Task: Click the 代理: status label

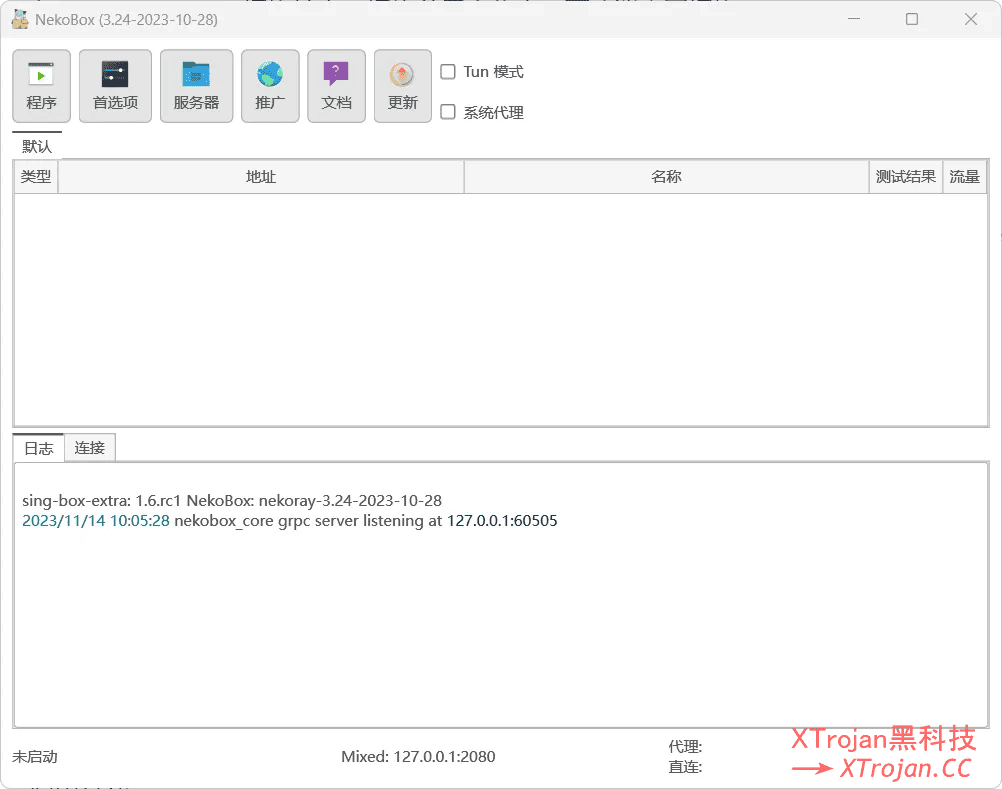Action: (x=685, y=746)
